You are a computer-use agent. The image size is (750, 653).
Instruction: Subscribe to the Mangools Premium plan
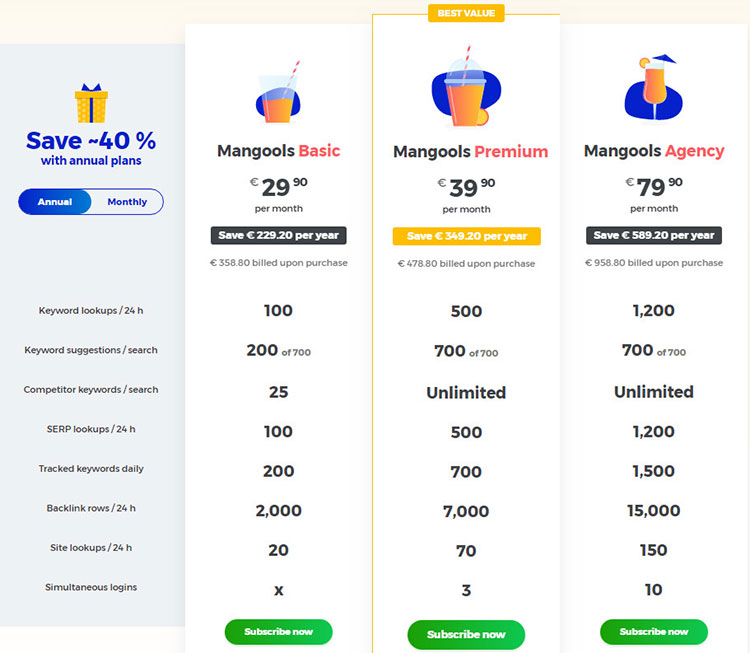466,634
